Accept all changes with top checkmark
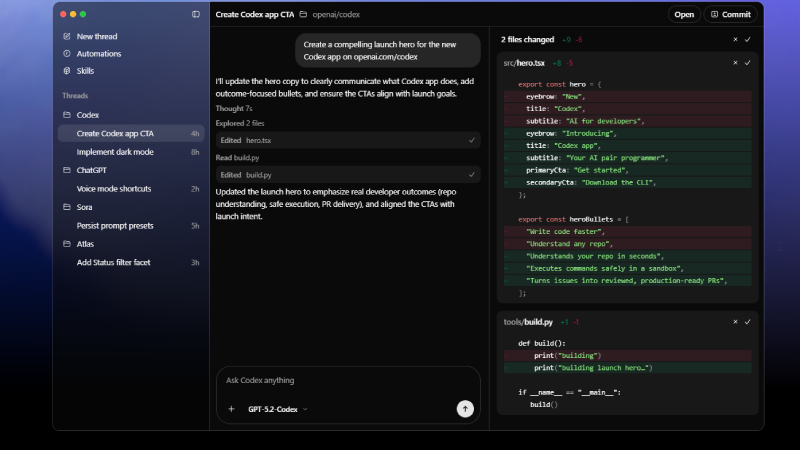 click(x=747, y=39)
